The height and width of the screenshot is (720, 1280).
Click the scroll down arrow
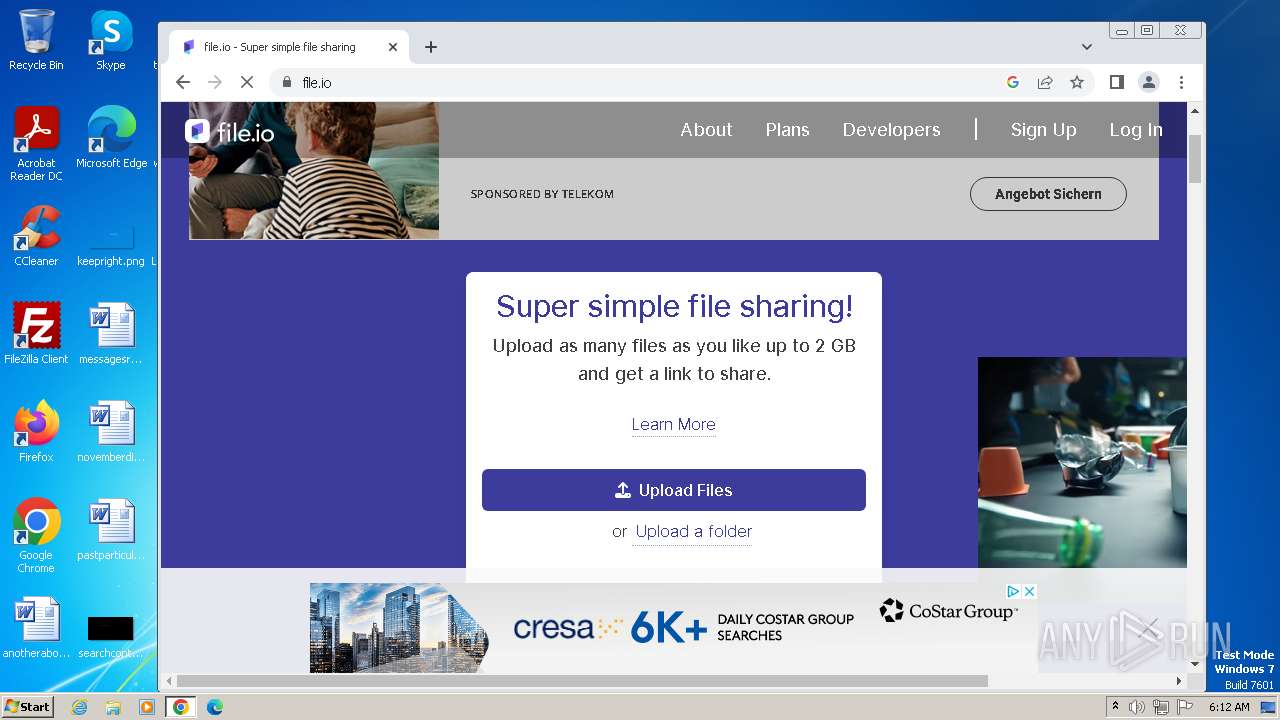tap(1195, 664)
